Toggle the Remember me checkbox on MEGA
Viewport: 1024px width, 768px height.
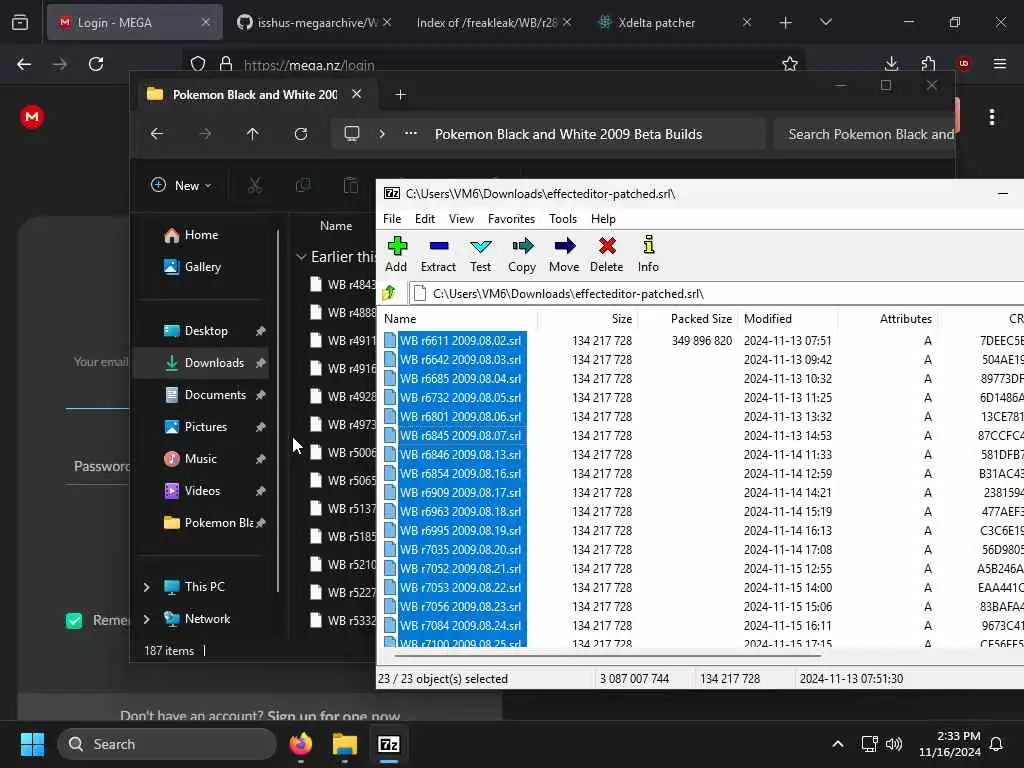tap(74, 620)
